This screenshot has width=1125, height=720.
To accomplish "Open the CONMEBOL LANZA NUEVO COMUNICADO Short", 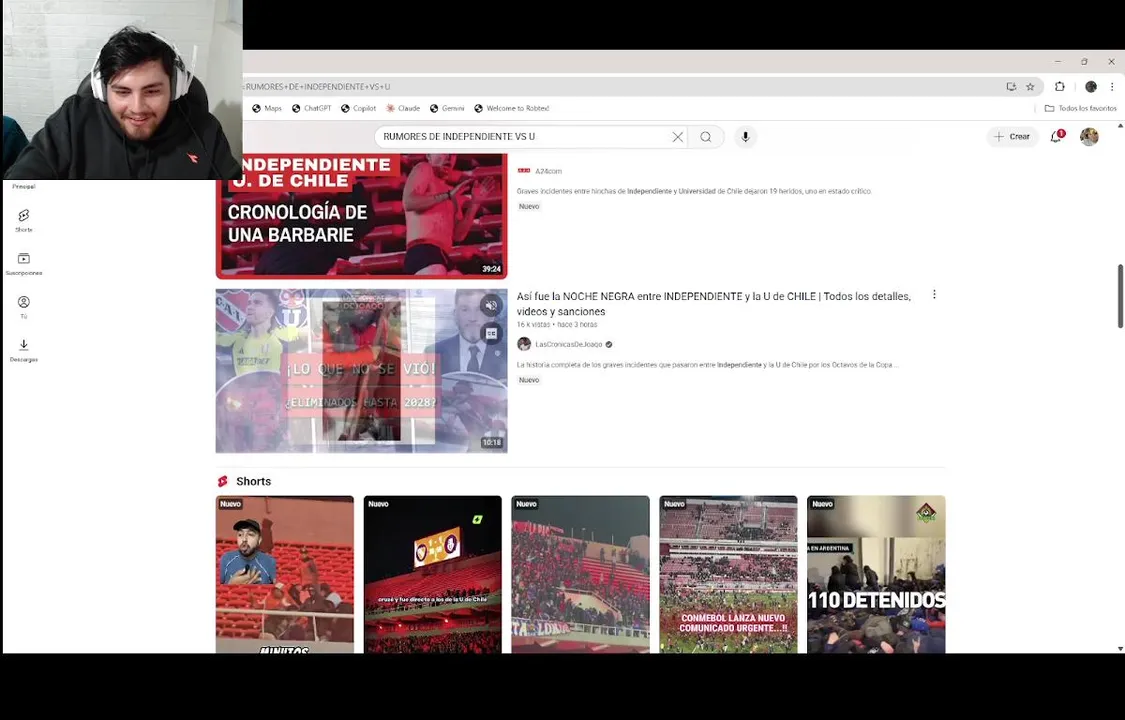I will 728,574.
